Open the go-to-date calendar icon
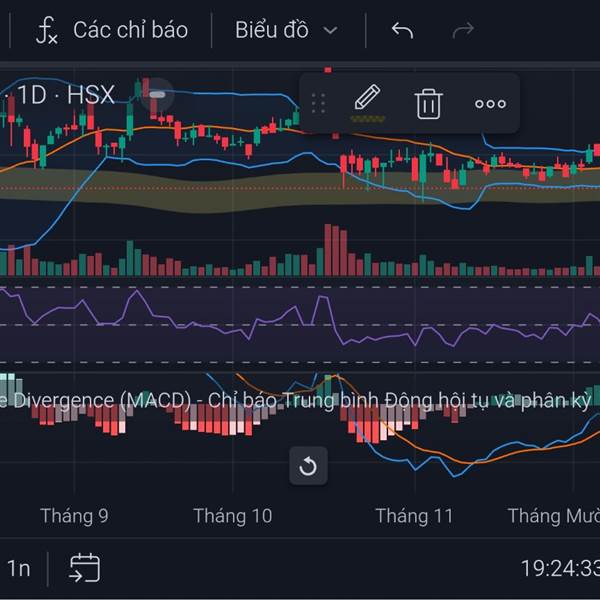Screen dimensions: 600x600 (x=84, y=568)
